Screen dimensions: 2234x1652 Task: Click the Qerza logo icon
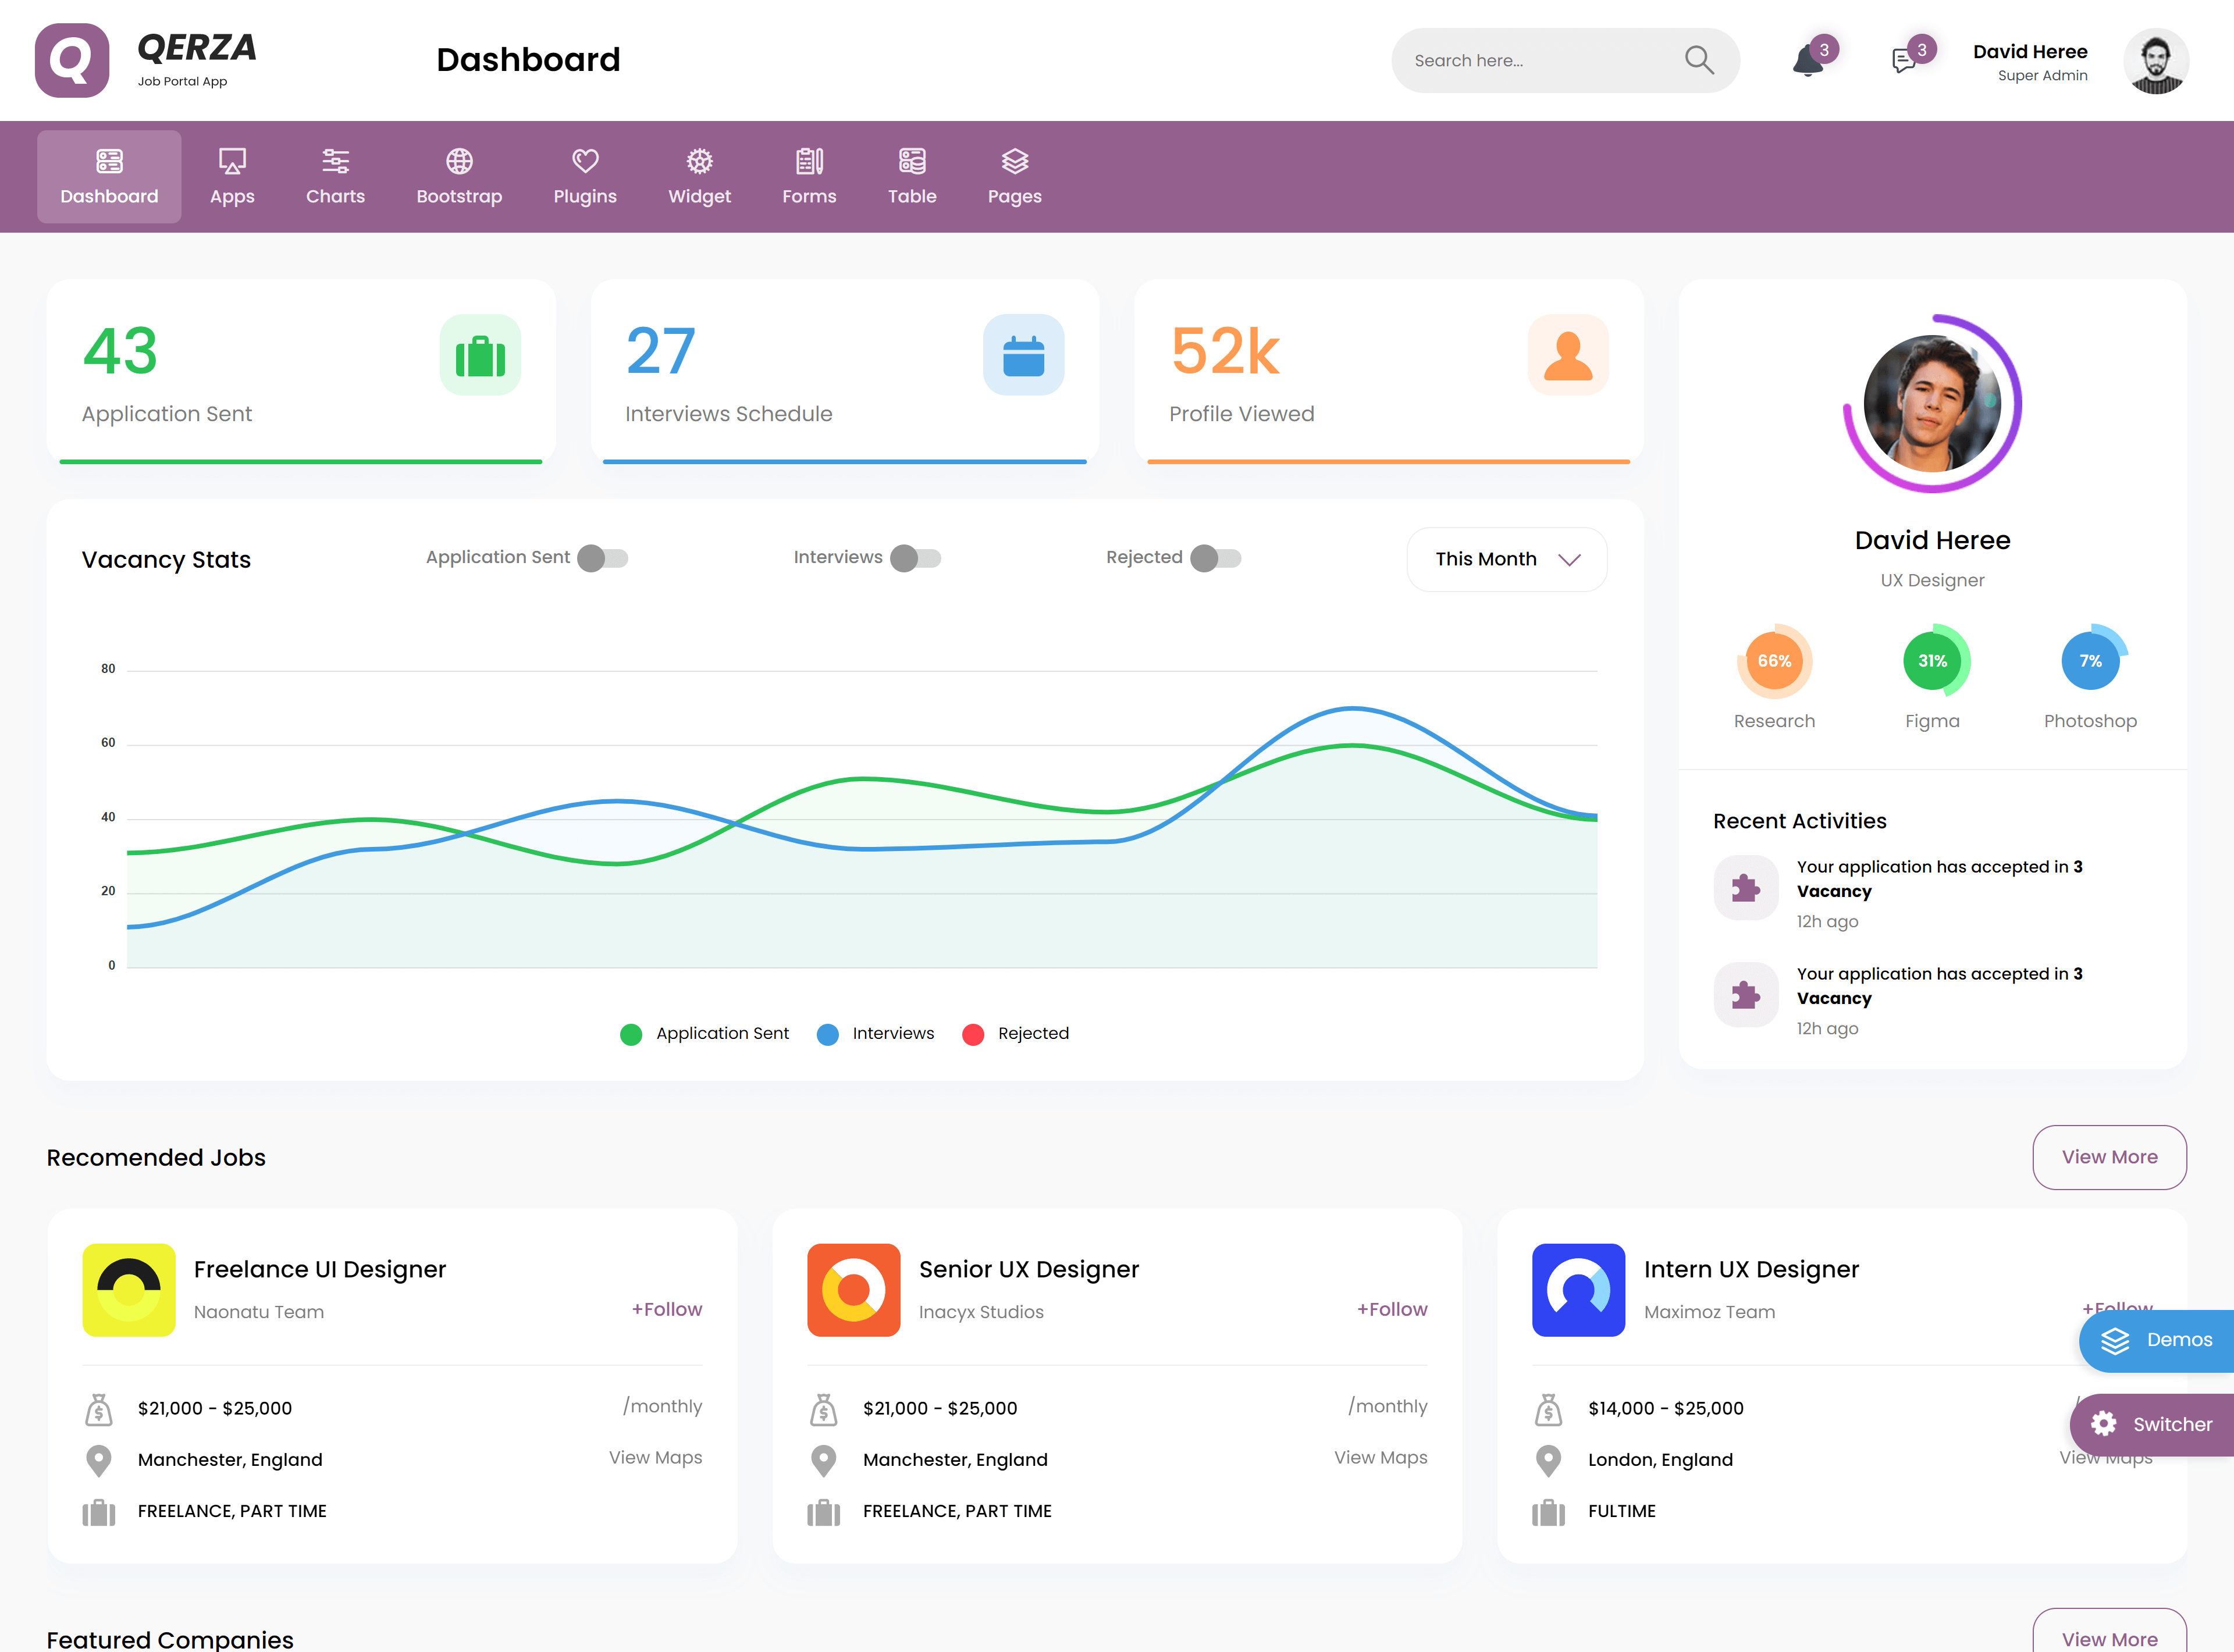click(x=72, y=60)
